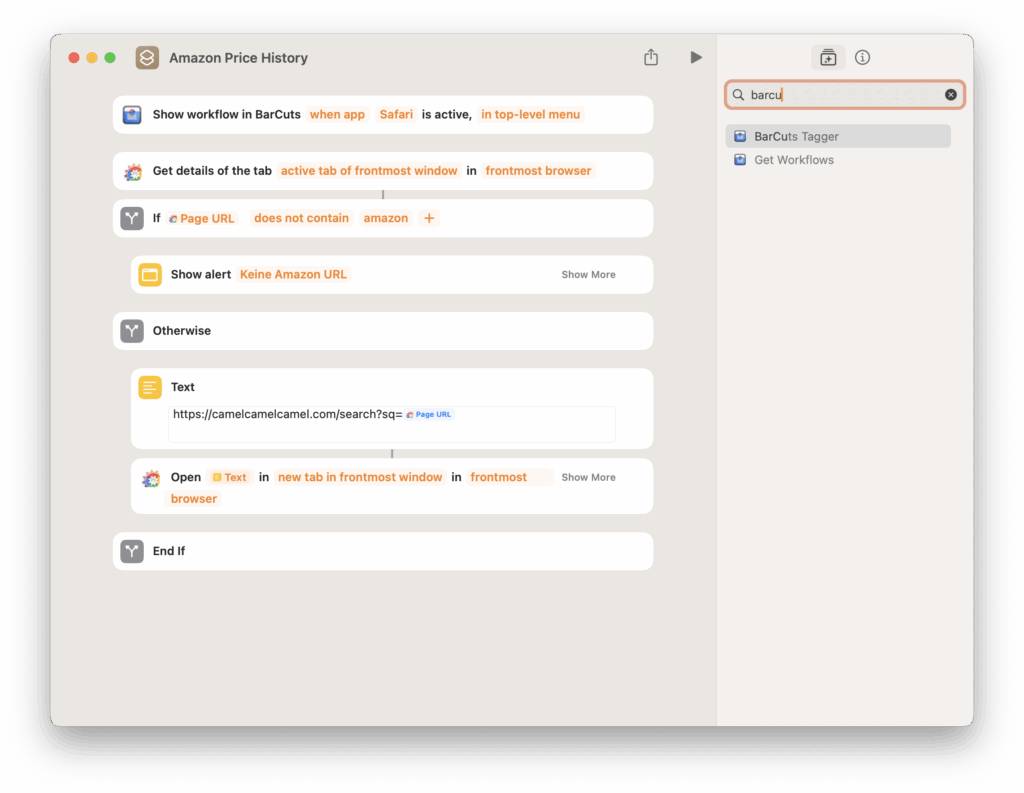Change 'new tab in frontmost window' parameter

click(x=360, y=477)
